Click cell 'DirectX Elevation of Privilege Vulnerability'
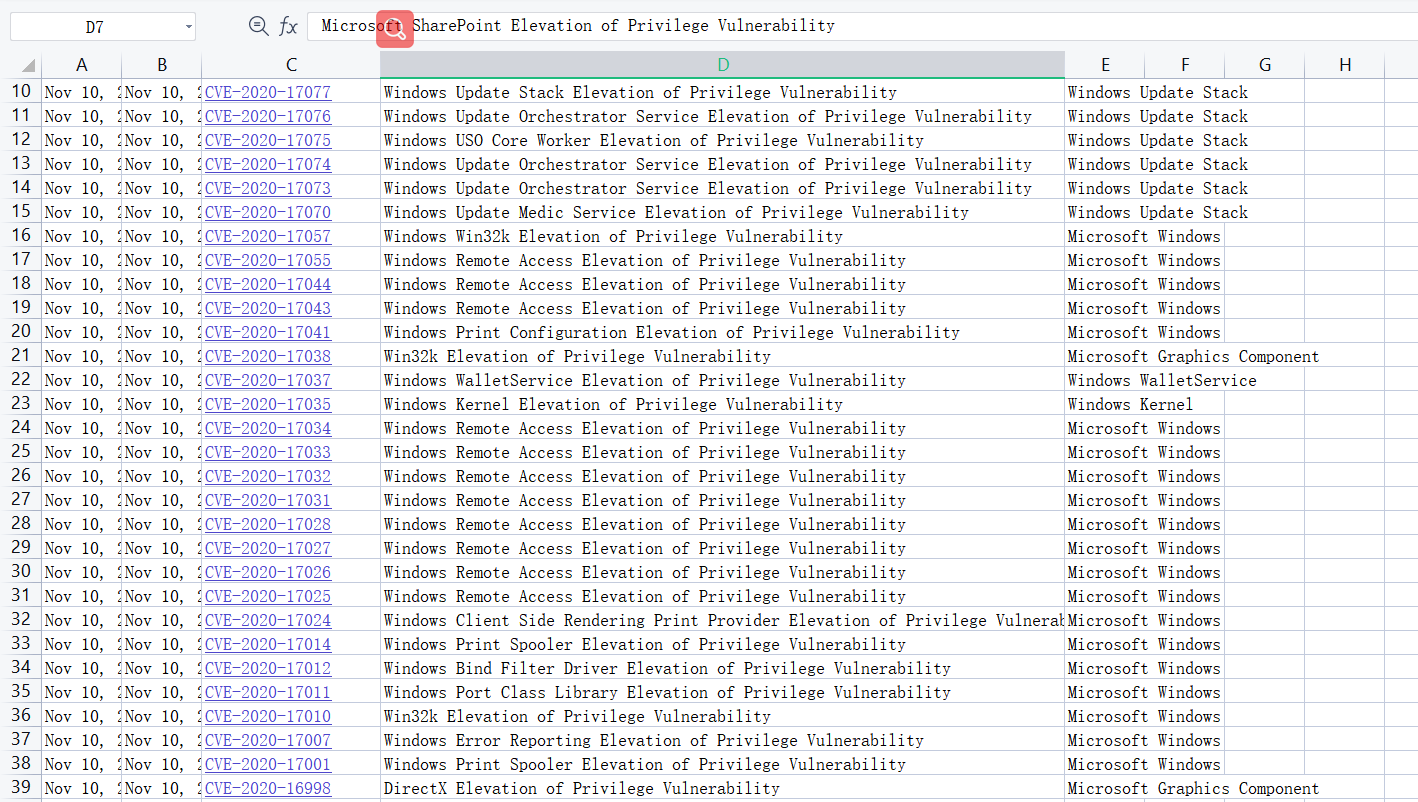Image resolution: width=1418 pixels, height=802 pixels. click(723, 788)
